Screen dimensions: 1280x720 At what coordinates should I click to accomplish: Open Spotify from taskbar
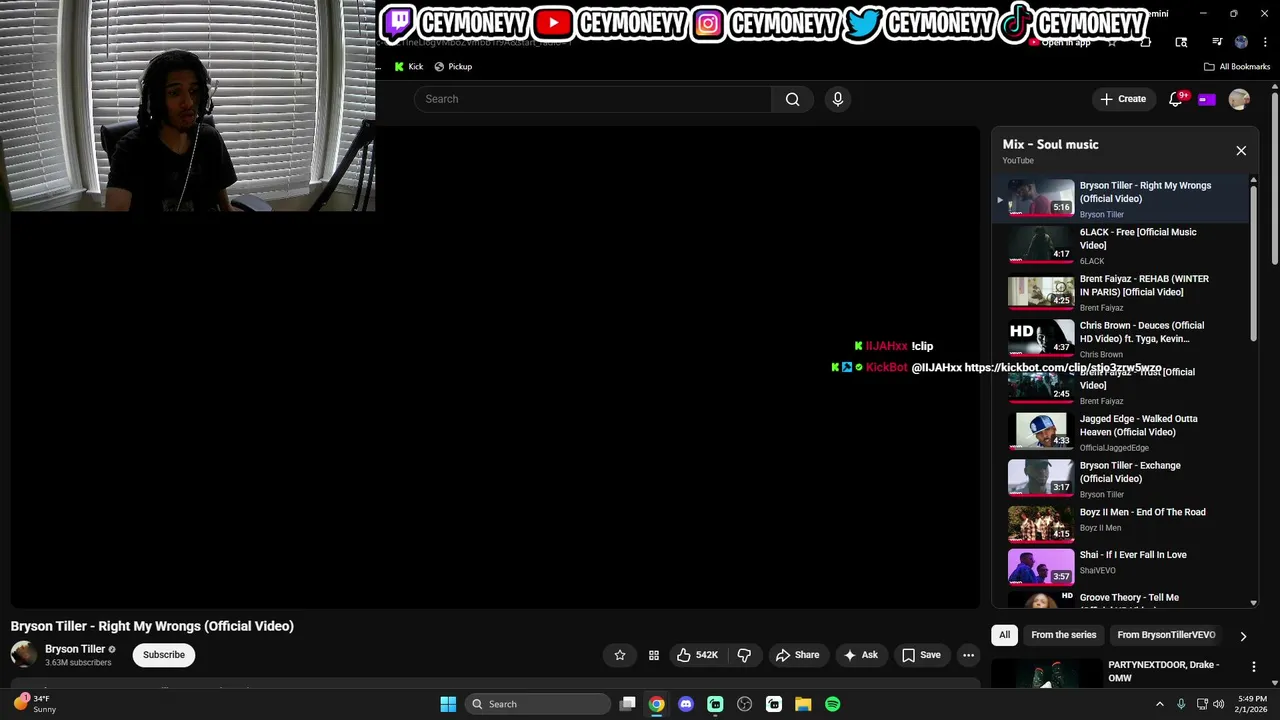[x=833, y=704]
